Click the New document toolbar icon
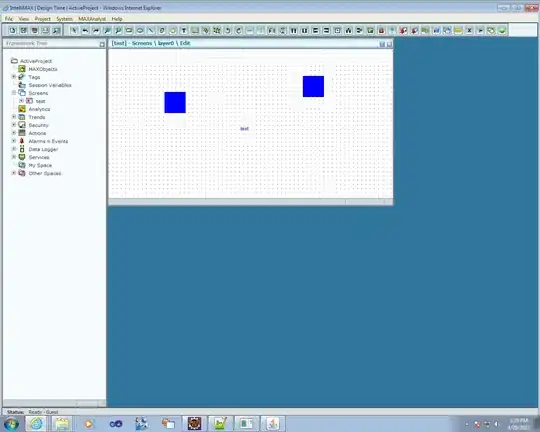The height and width of the screenshot is (432, 540). click(x=12, y=31)
